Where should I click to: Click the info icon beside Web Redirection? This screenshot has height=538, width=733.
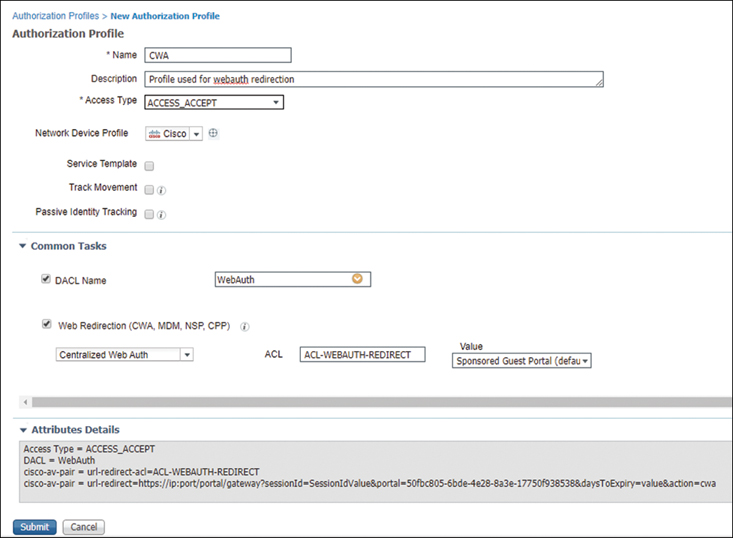(246, 325)
